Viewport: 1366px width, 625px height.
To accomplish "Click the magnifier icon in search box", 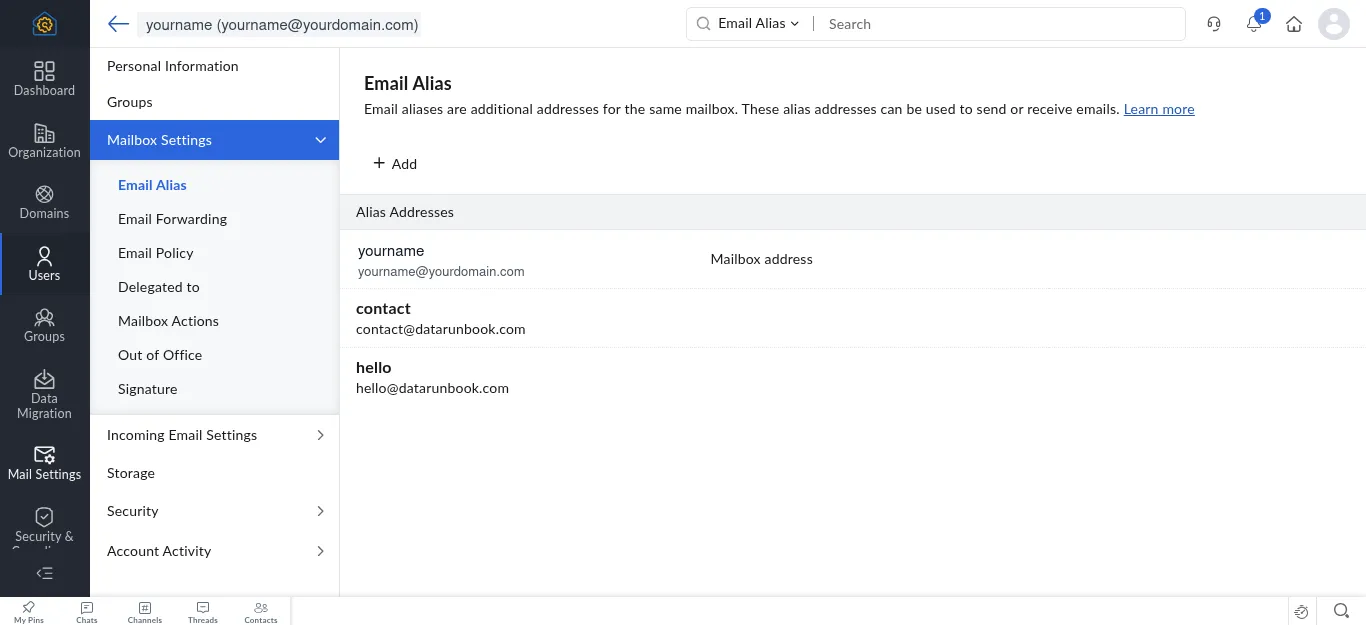I will [703, 24].
